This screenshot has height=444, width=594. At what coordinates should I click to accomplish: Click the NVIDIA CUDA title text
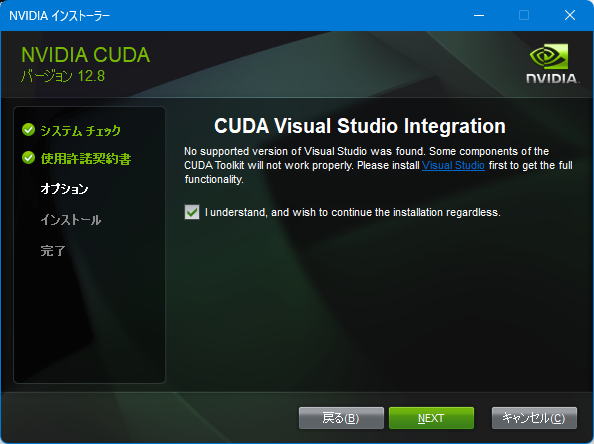pos(86,55)
